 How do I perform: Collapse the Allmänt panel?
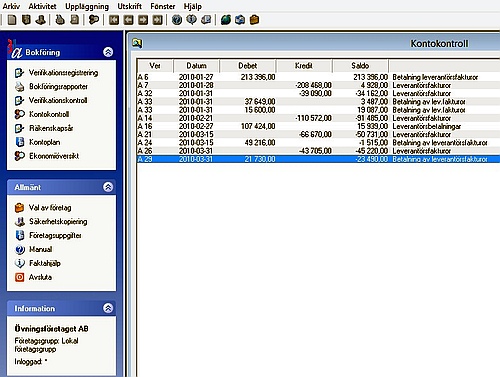click(x=108, y=187)
